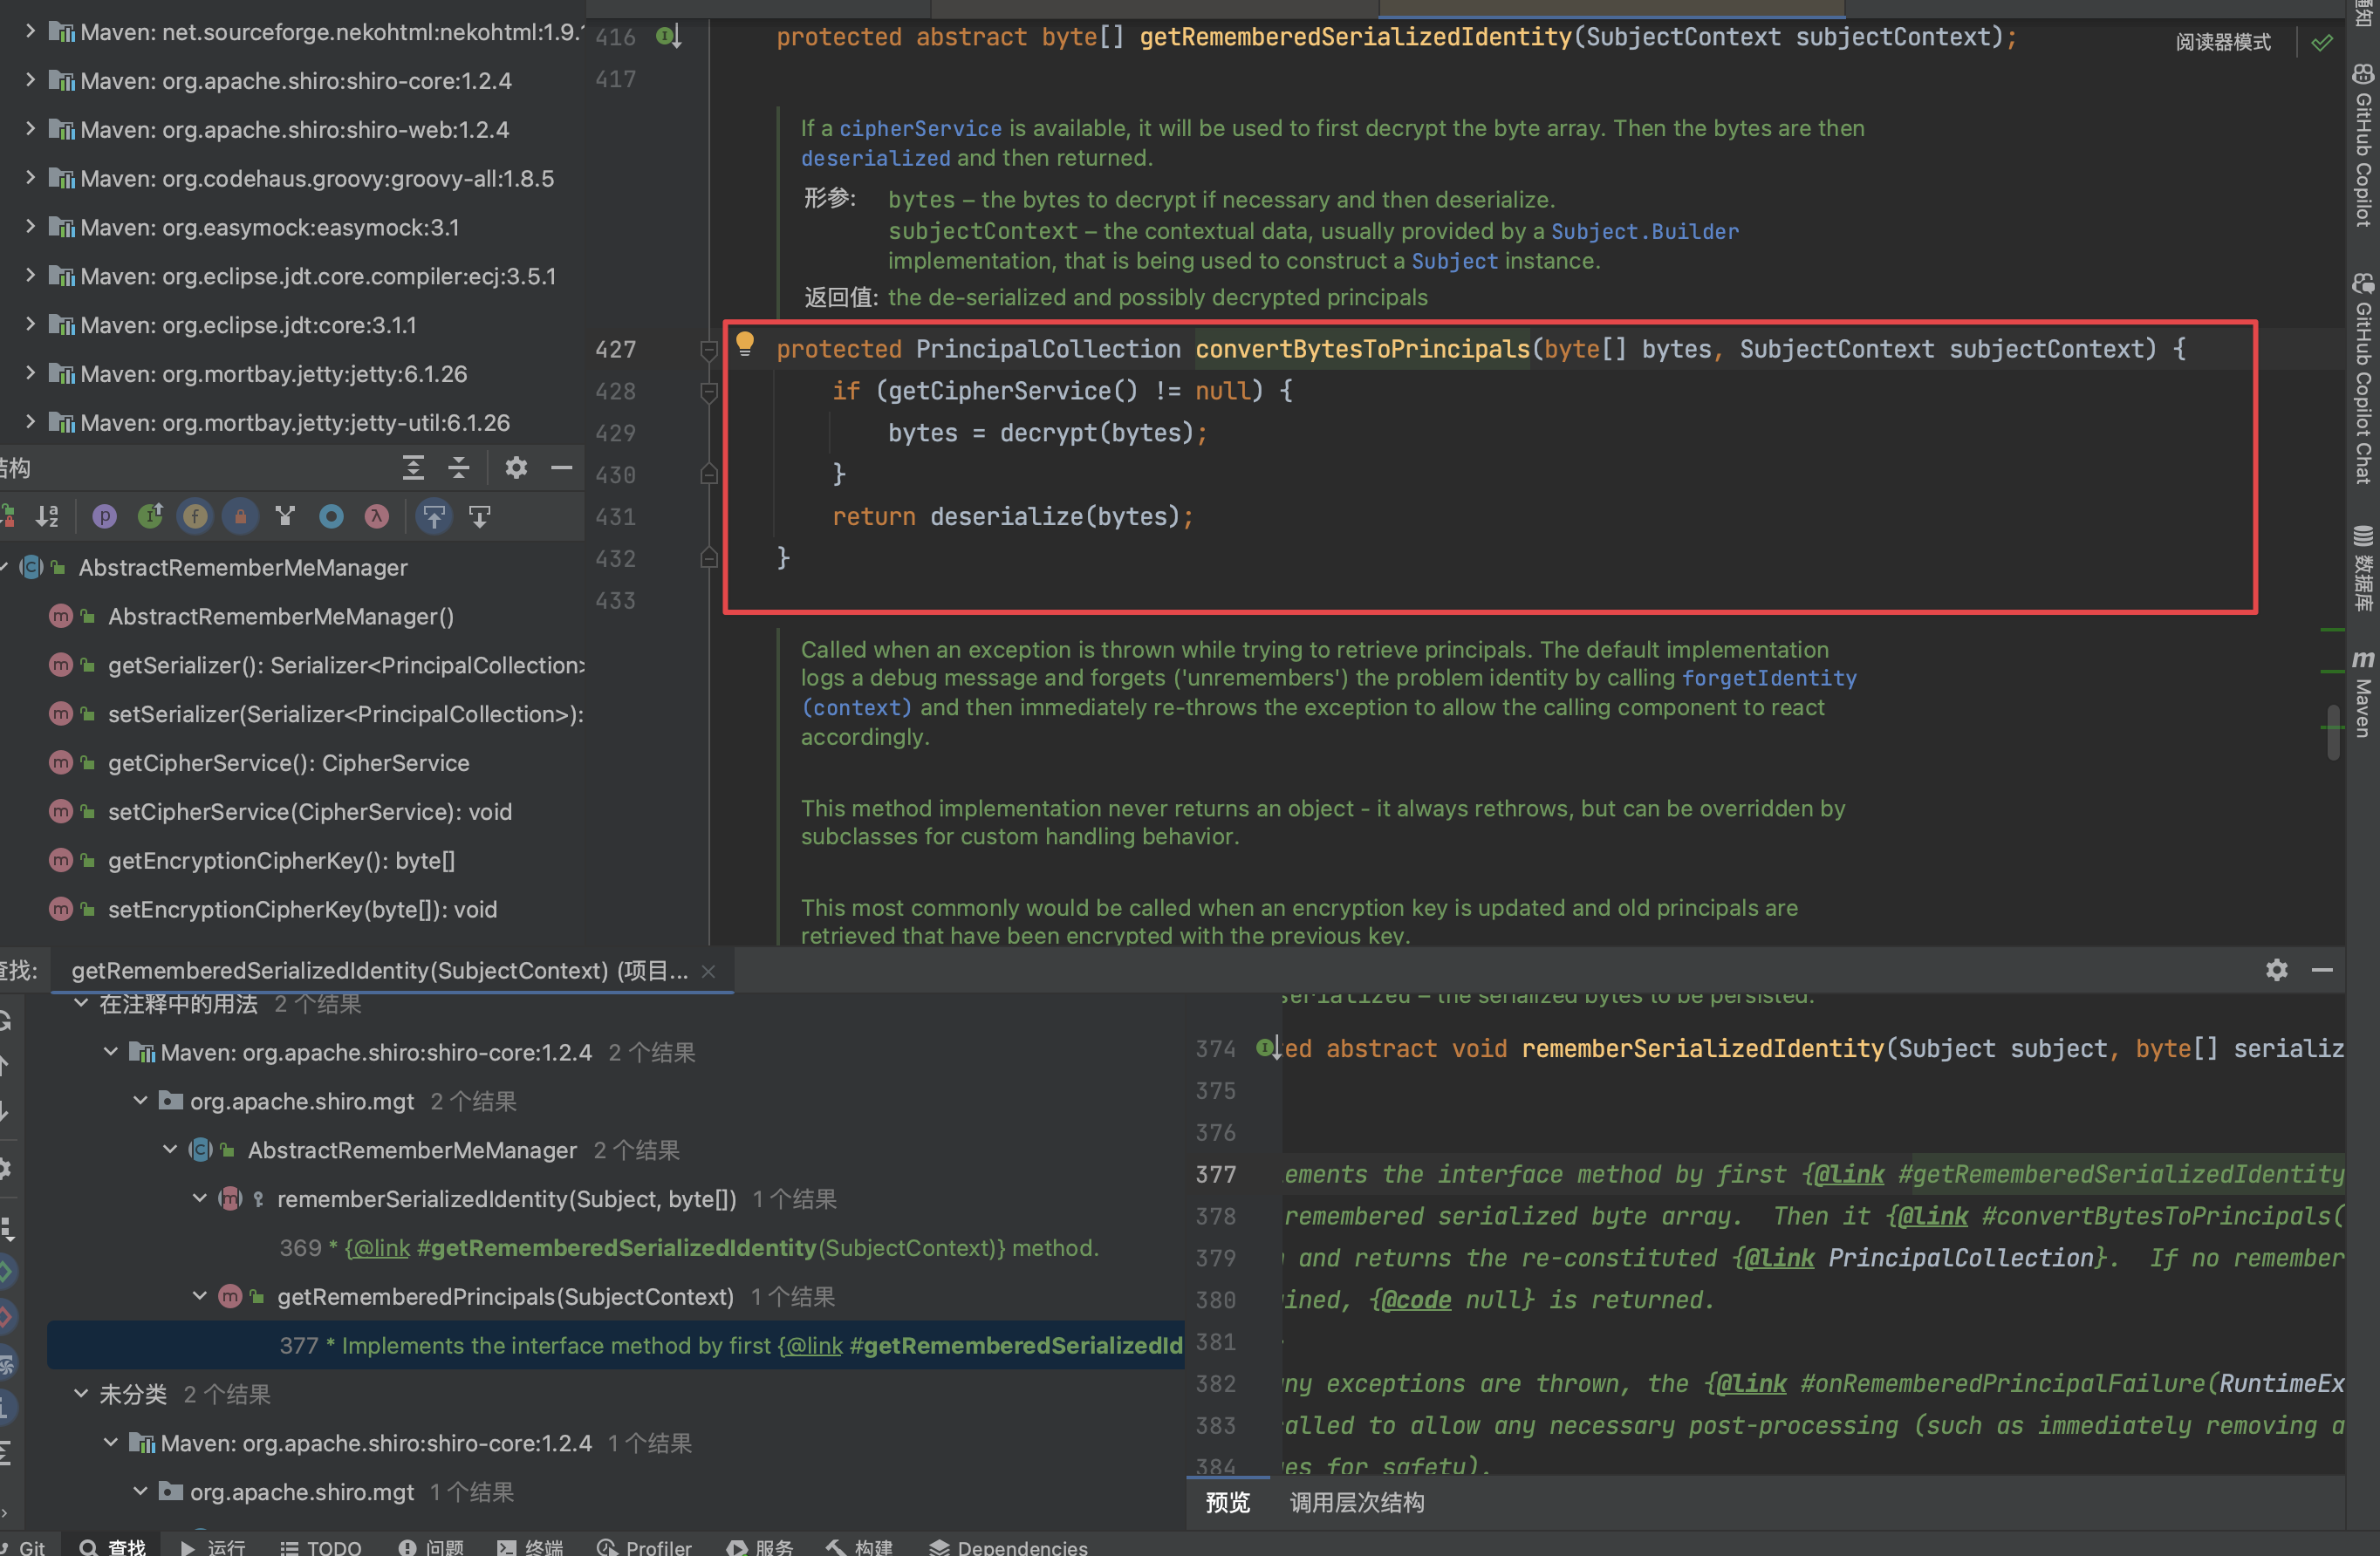This screenshot has width=2380, height=1556.
Task: Click gutter implementation icon on line 374
Action: pos(1268,1048)
